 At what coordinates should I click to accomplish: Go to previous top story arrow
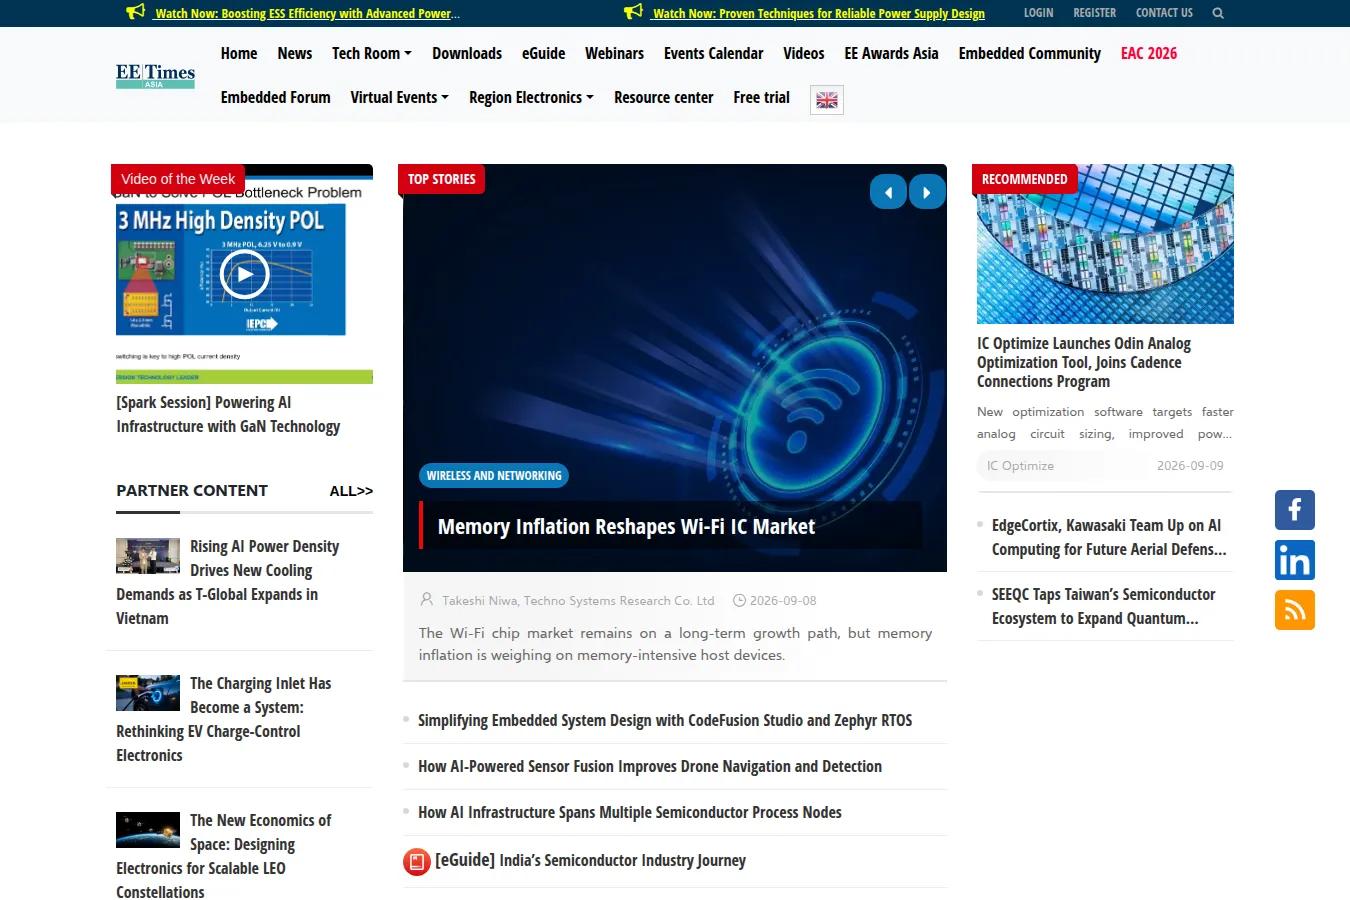coord(888,192)
